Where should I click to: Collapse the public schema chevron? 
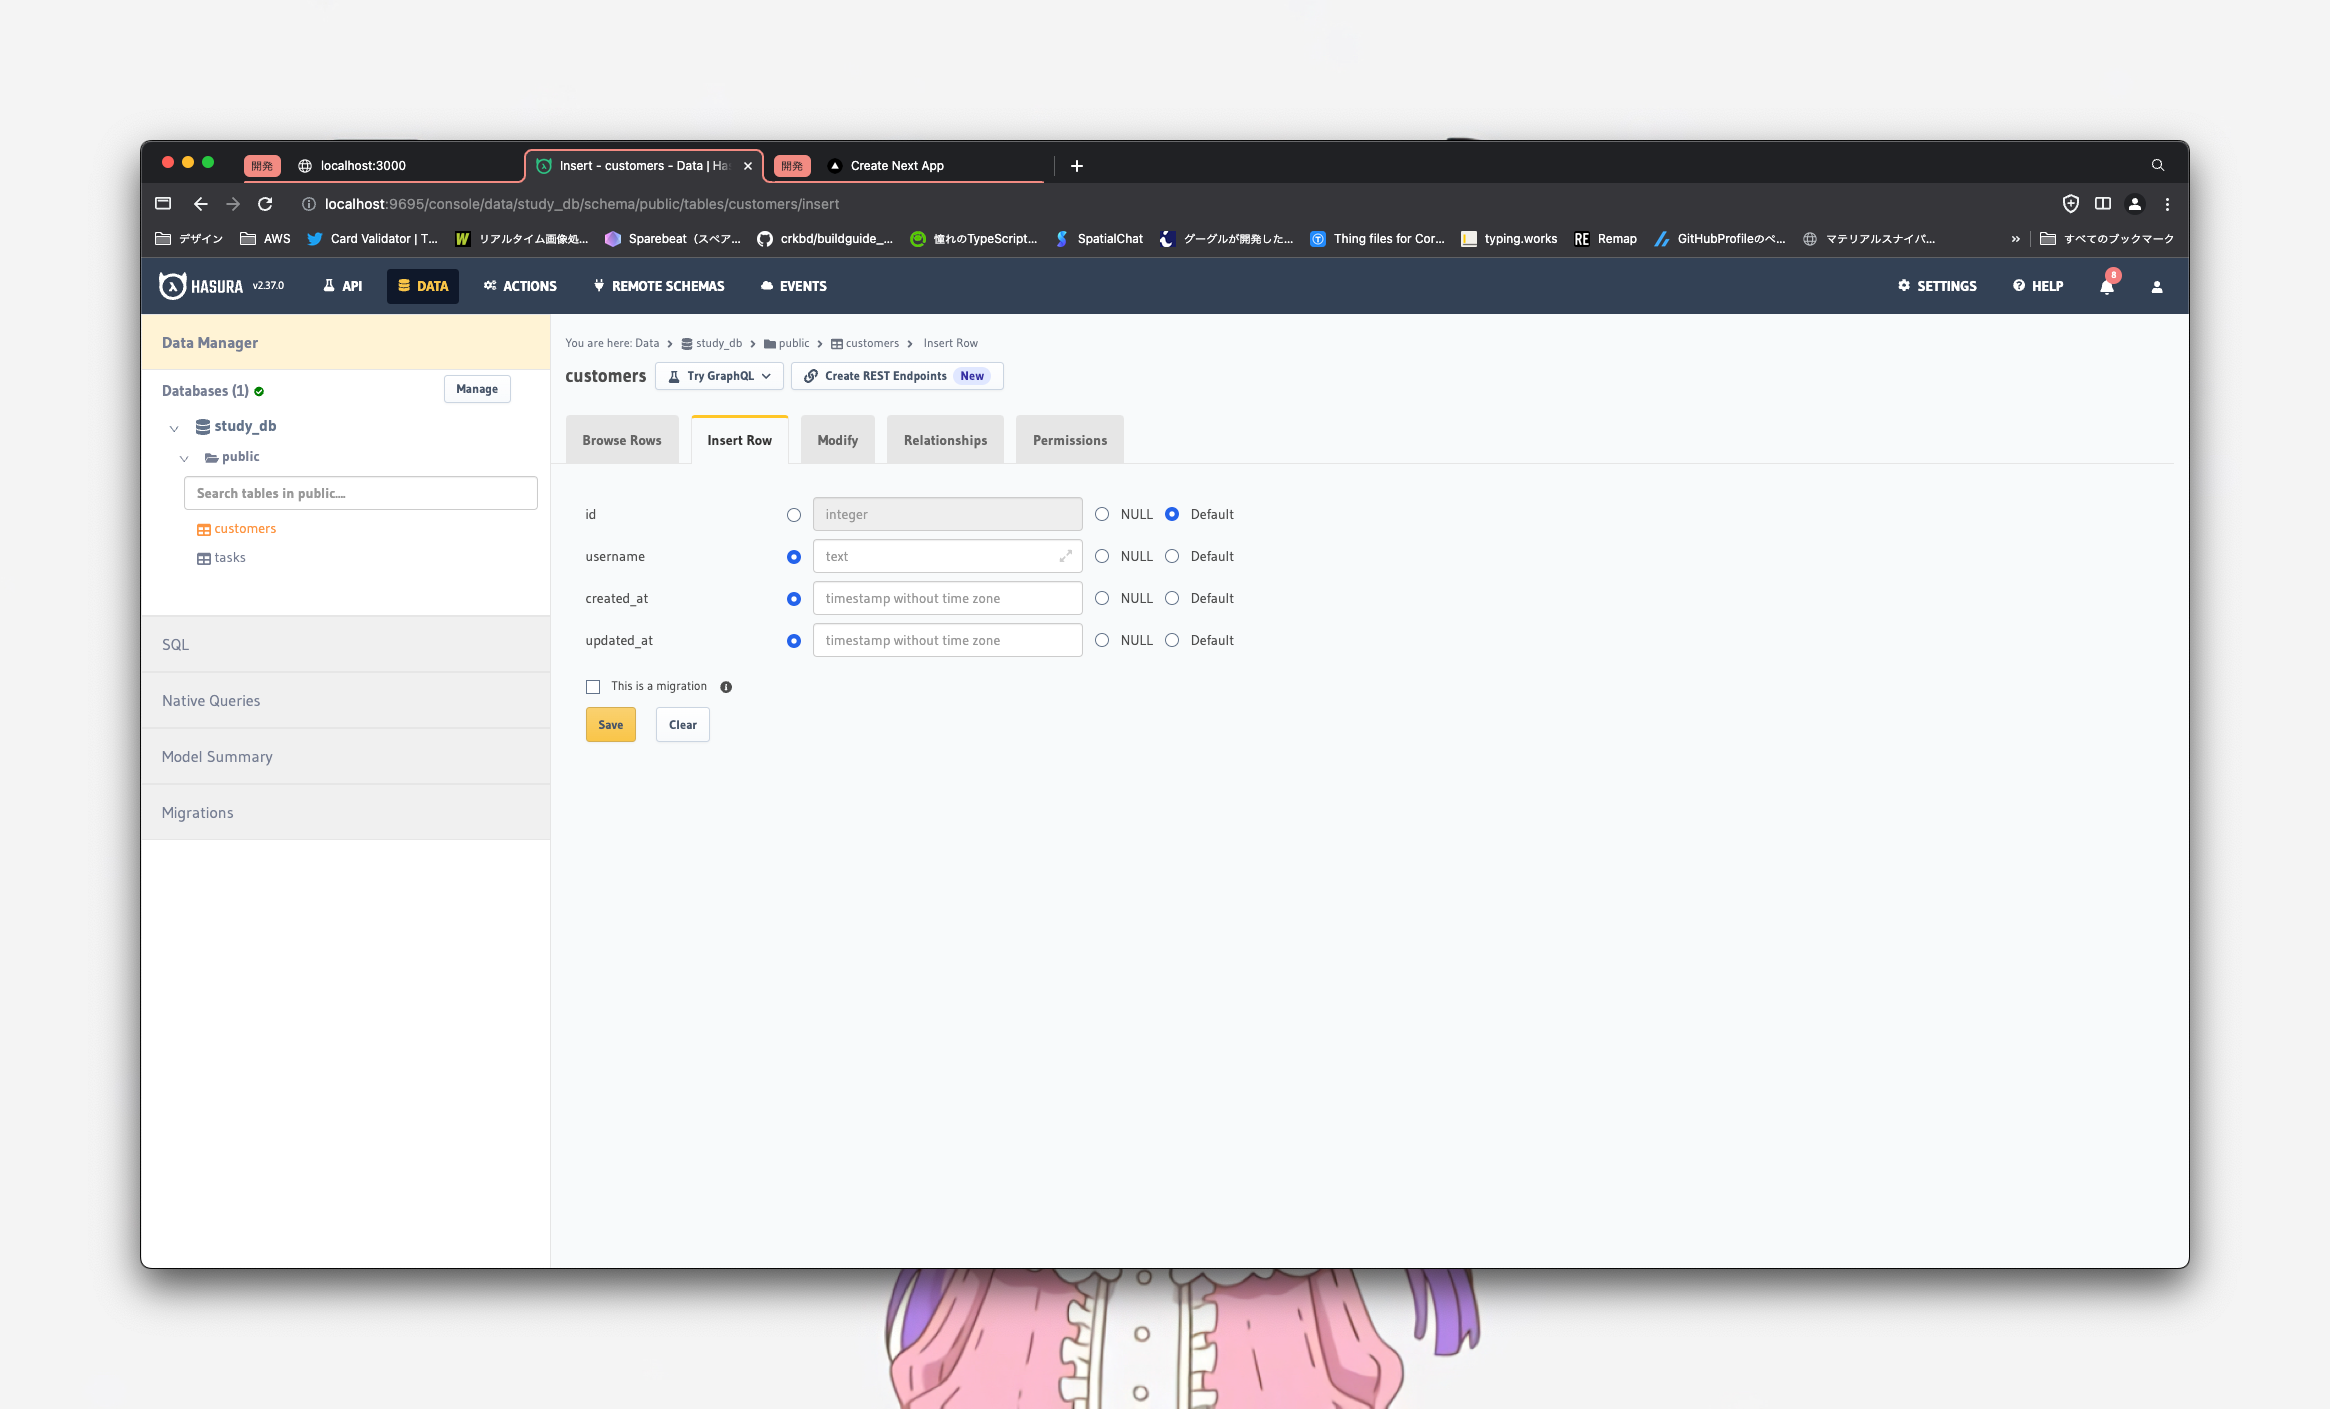pos(184,458)
